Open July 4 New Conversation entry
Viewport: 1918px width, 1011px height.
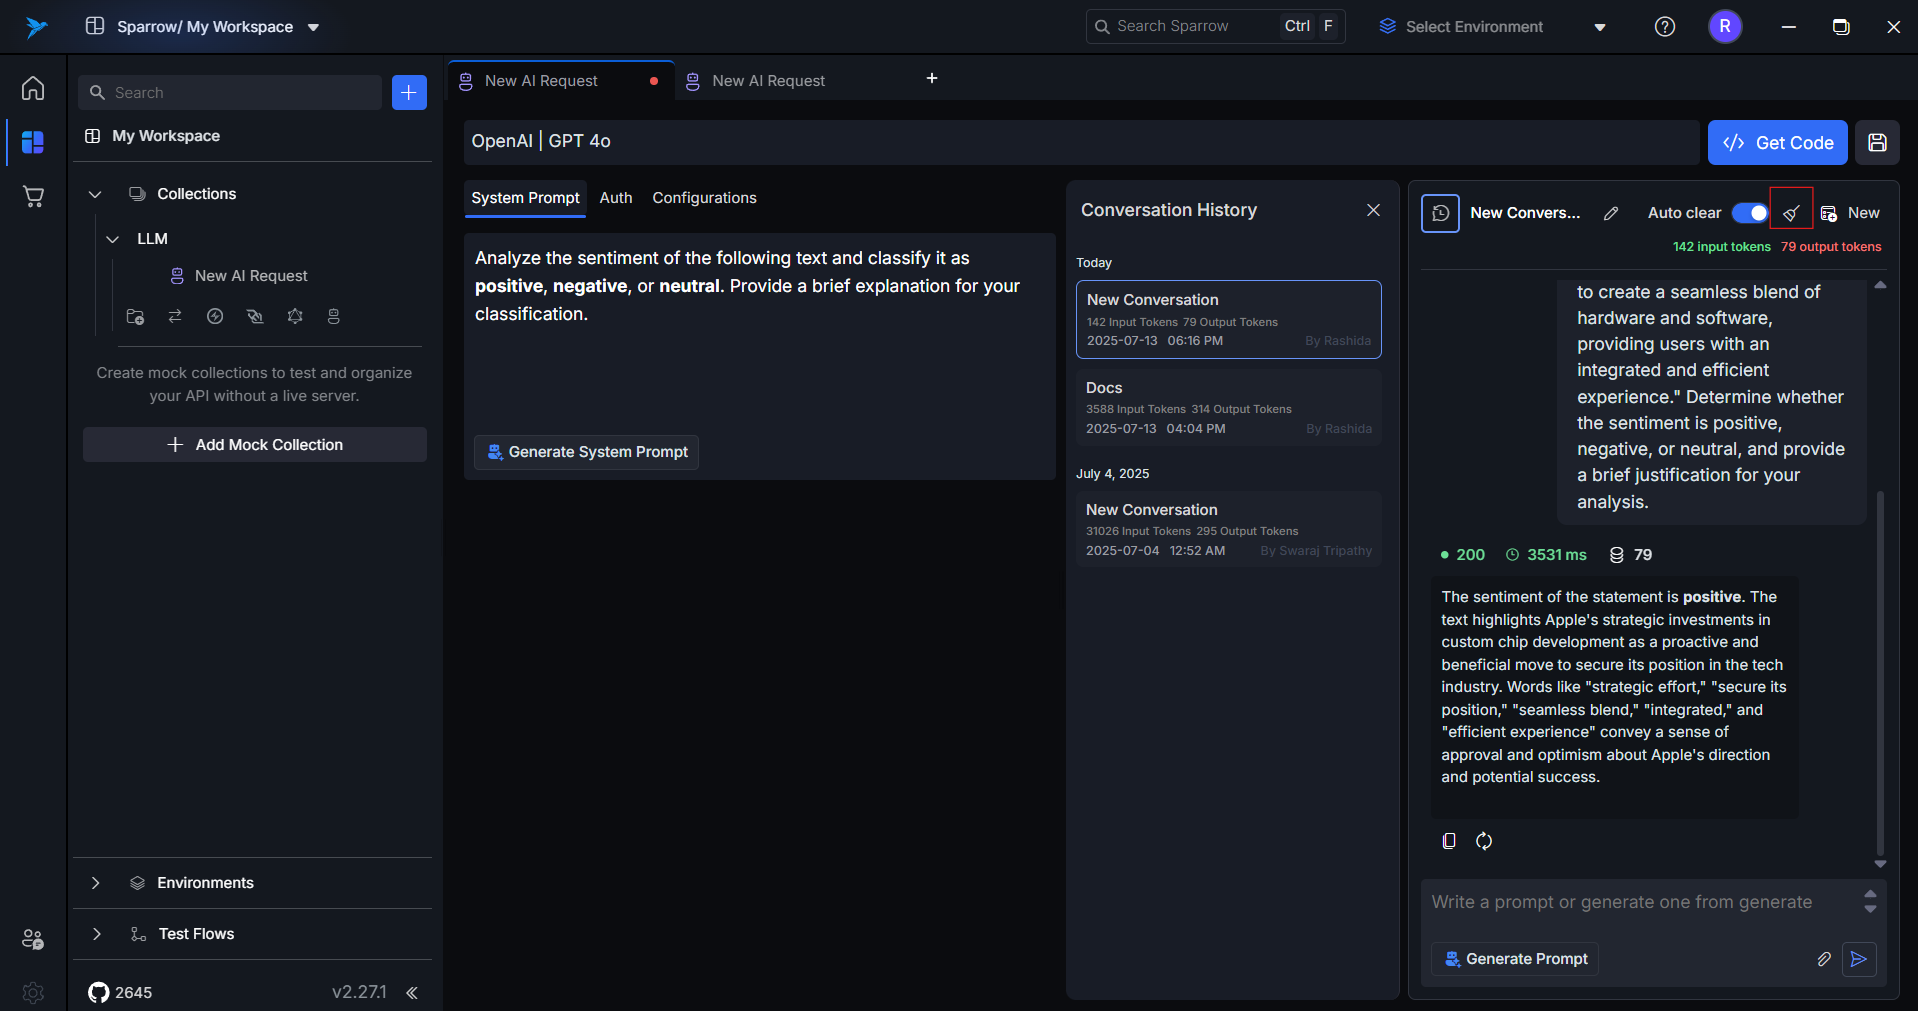point(1228,529)
